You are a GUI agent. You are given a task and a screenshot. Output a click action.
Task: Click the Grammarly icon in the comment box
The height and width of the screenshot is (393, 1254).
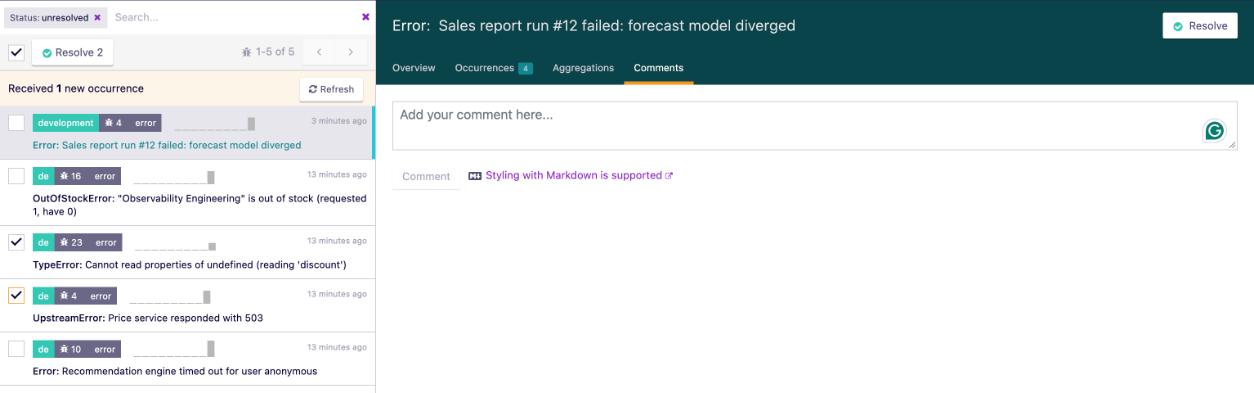click(x=1214, y=131)
